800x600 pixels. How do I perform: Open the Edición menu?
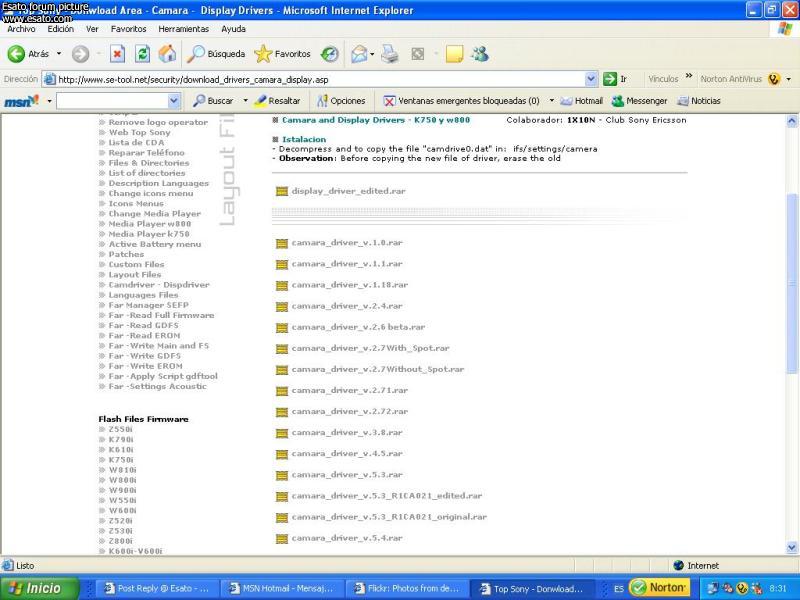(x=61, y=29)
